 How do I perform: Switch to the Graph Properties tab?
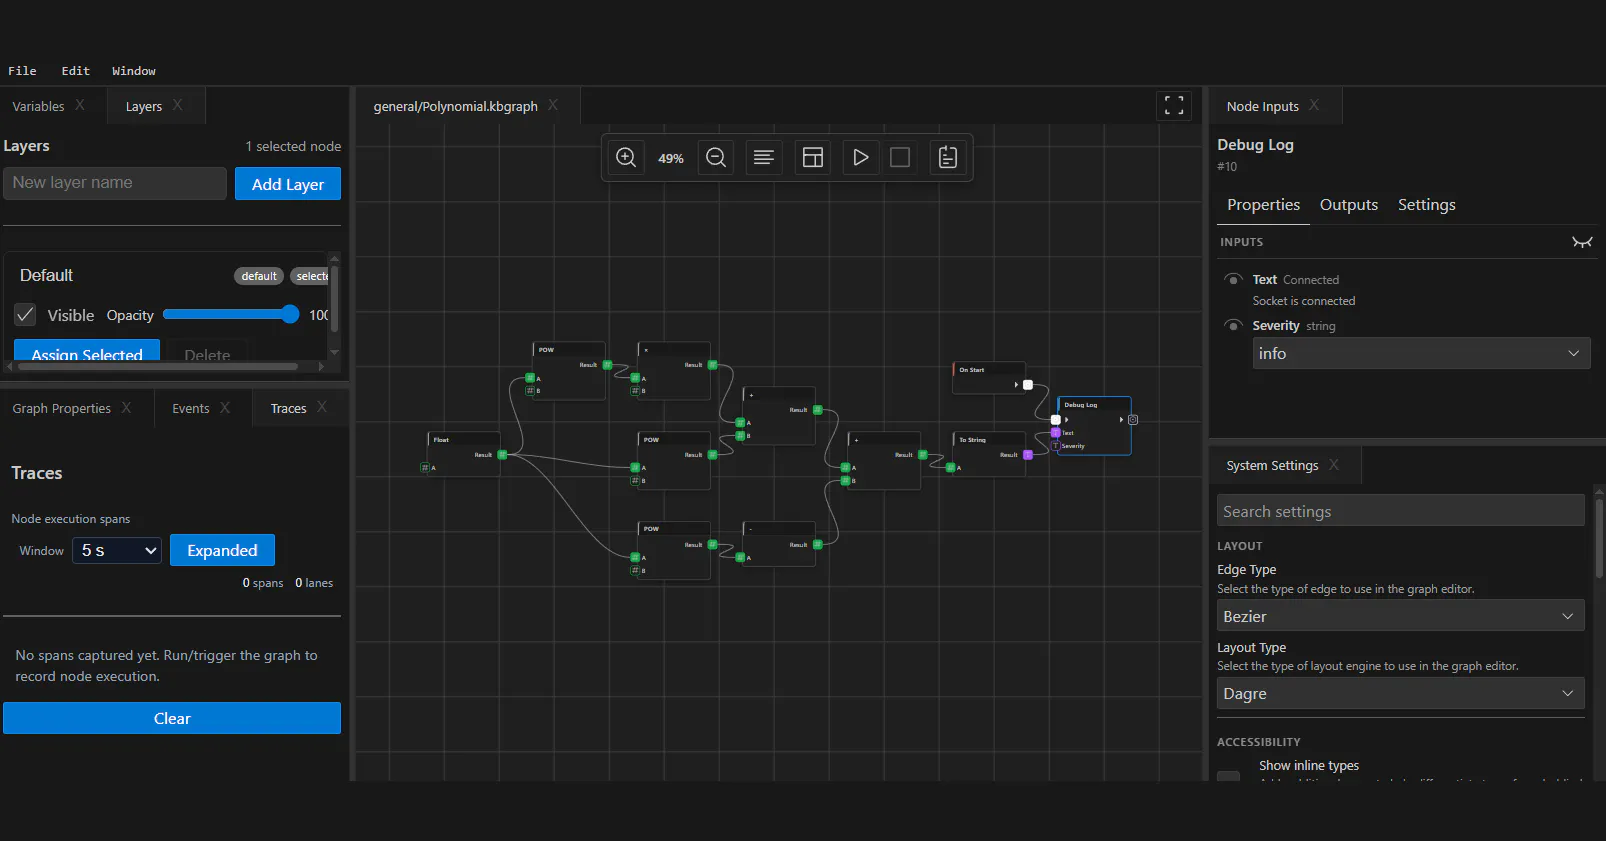(x=62, y=408)
